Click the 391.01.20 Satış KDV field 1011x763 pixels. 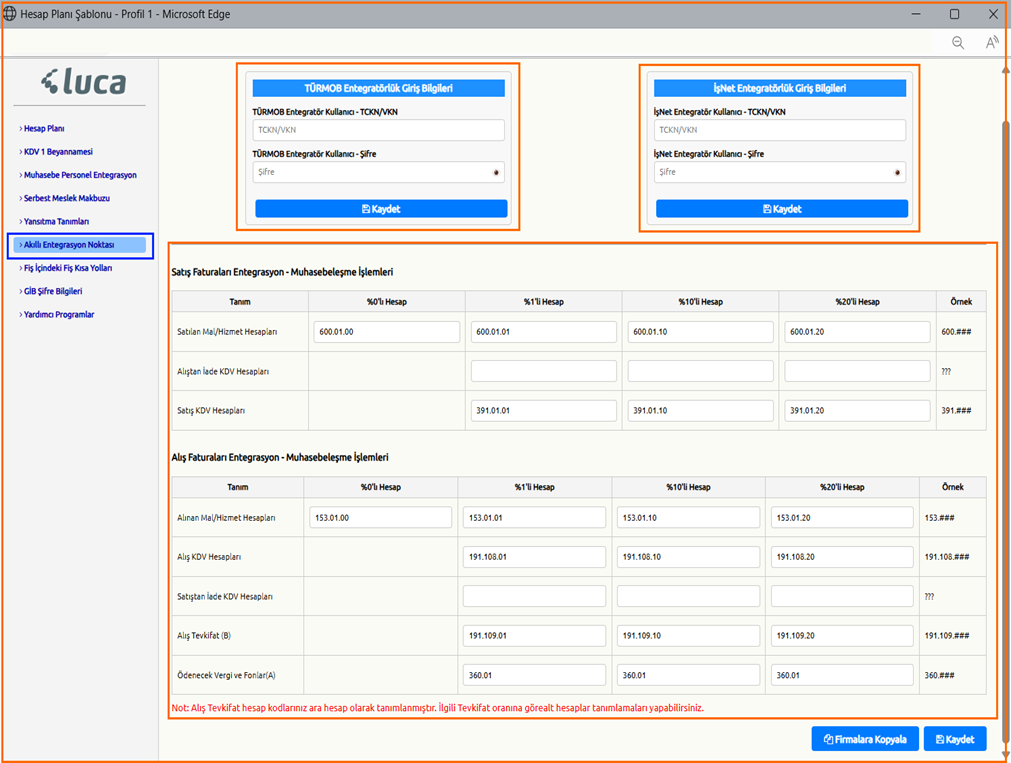point(857,410)
